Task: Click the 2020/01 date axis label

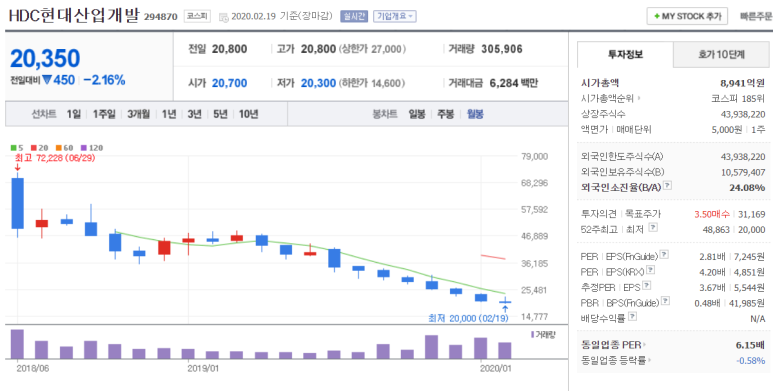Action: coord(496,368)
